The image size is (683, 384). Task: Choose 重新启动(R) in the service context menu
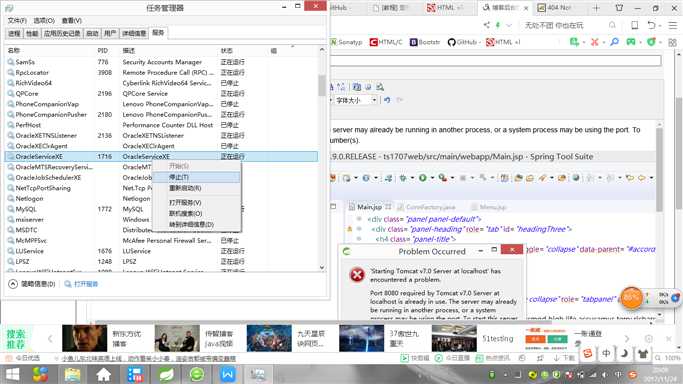tap(196, 188)
